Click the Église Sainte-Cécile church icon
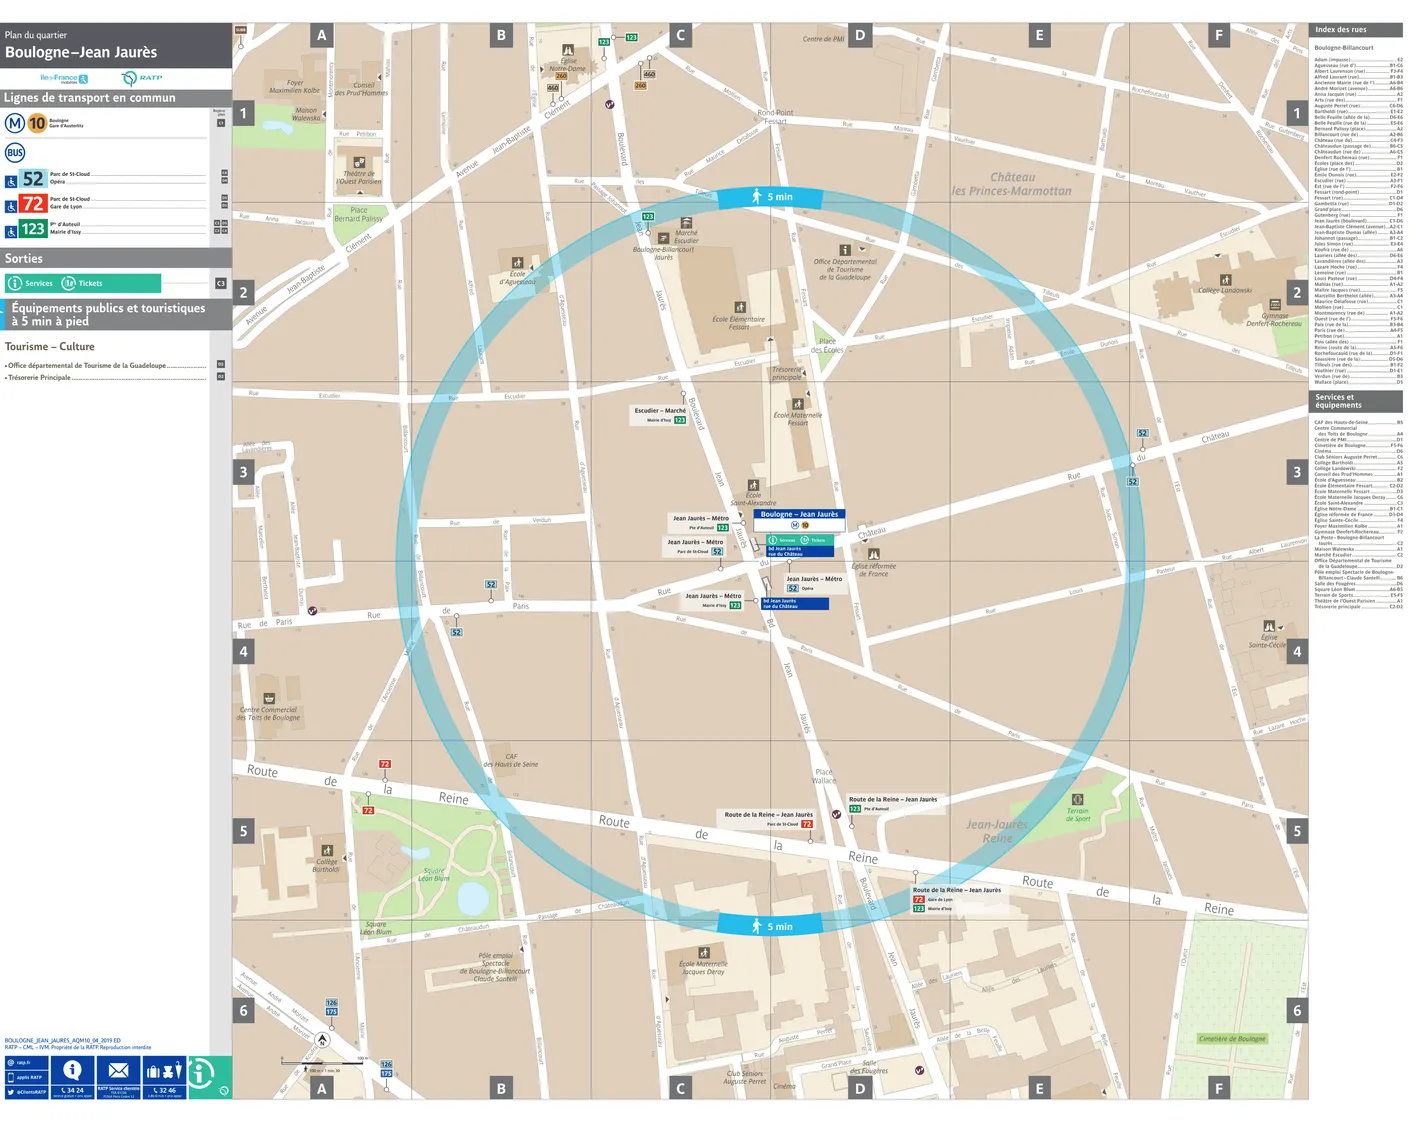Viewport: 1416px width, 1122px height. point(1268,626)
